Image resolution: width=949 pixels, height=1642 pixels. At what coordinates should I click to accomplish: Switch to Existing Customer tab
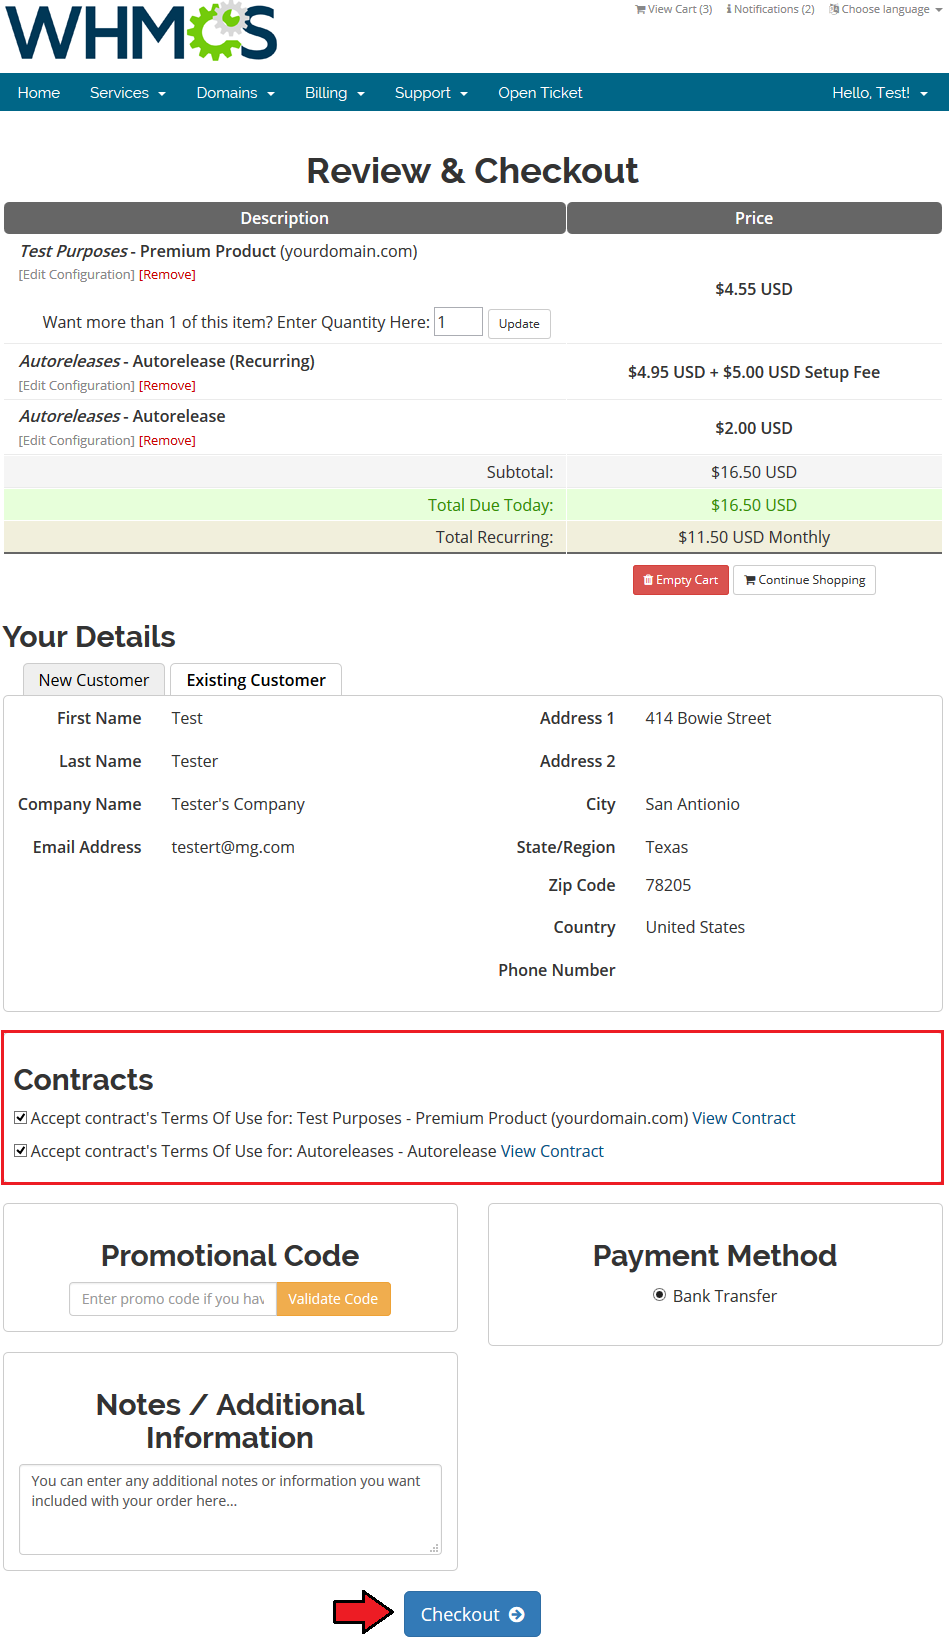pos(256,680)
